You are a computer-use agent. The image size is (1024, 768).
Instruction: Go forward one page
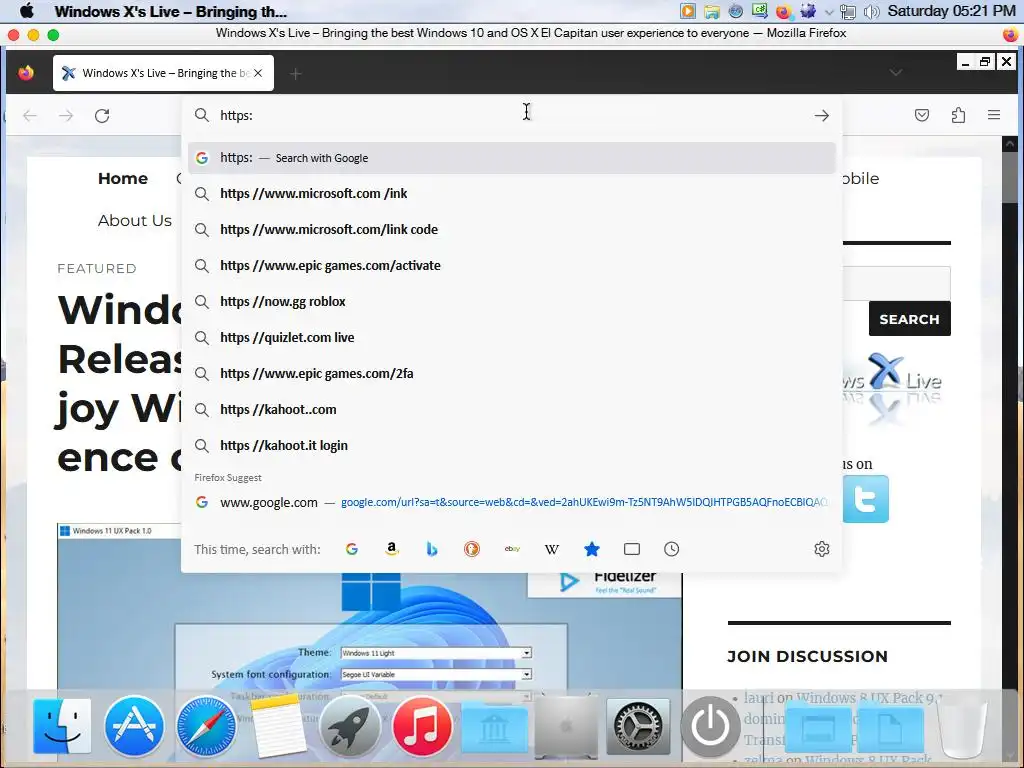(x=66, y=116)
